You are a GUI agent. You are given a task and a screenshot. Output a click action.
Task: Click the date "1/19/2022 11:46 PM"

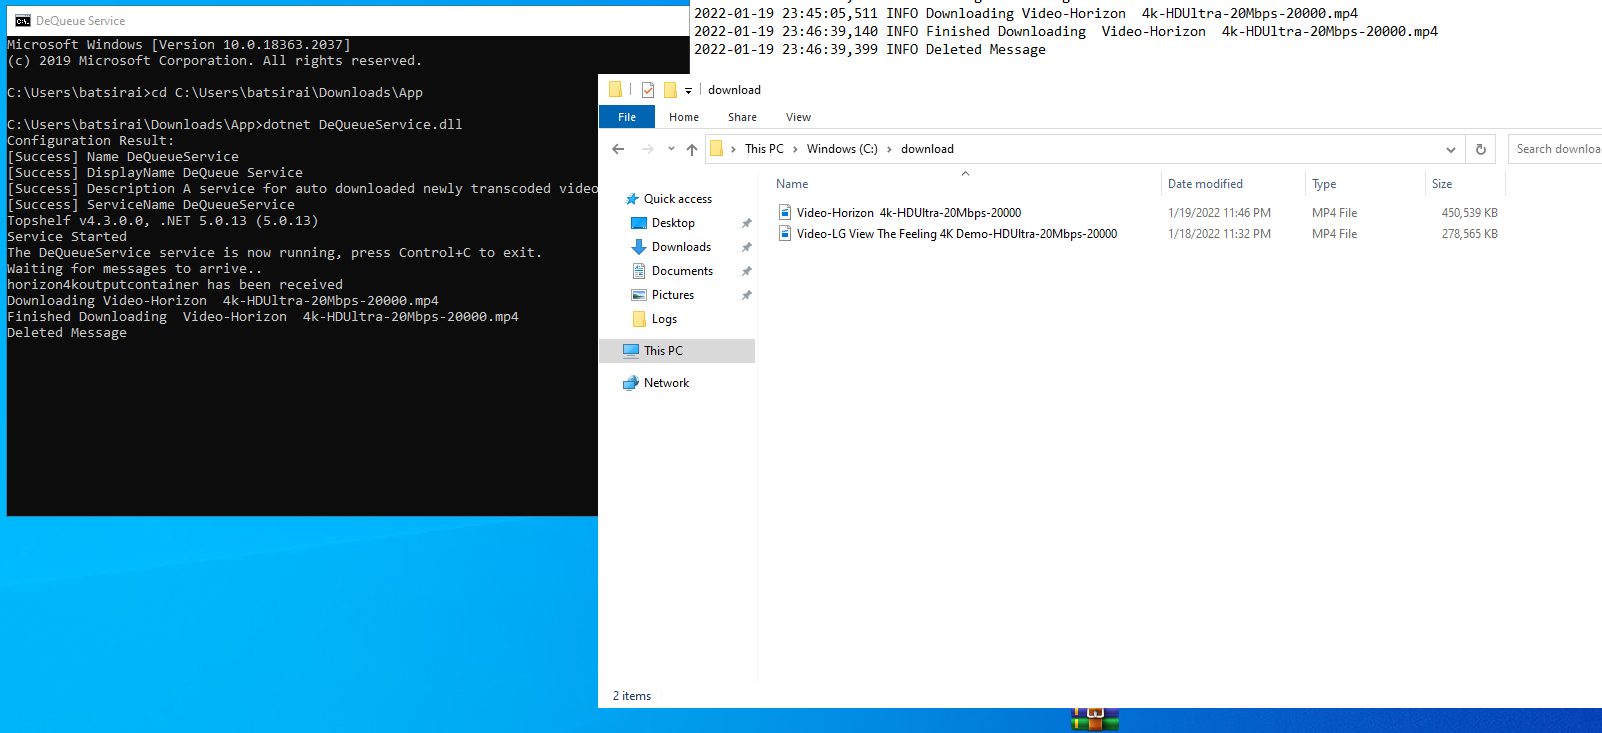click(1219, 213)
